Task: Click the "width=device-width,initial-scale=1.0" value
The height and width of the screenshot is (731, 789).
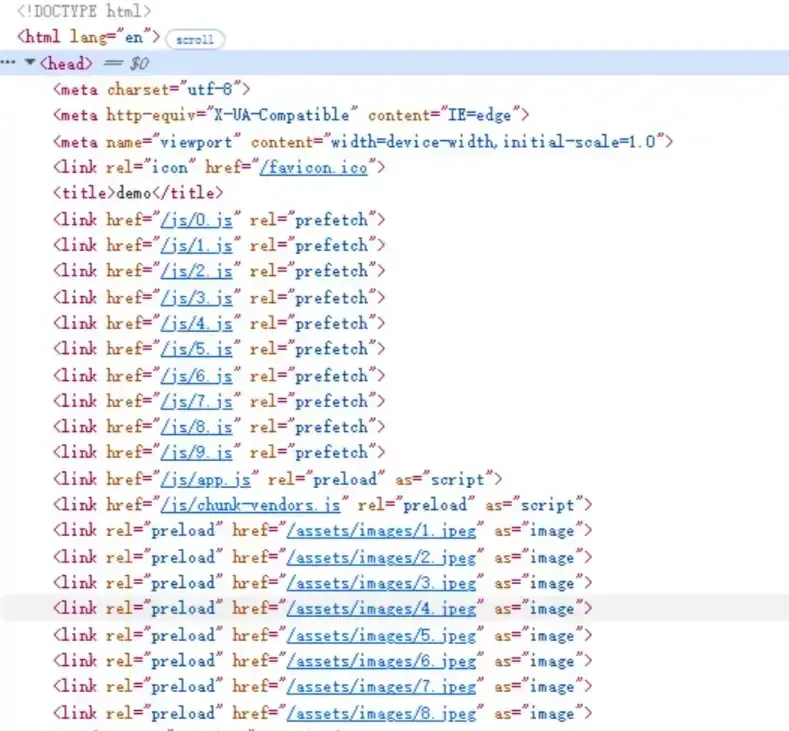Action: (493, 142)
